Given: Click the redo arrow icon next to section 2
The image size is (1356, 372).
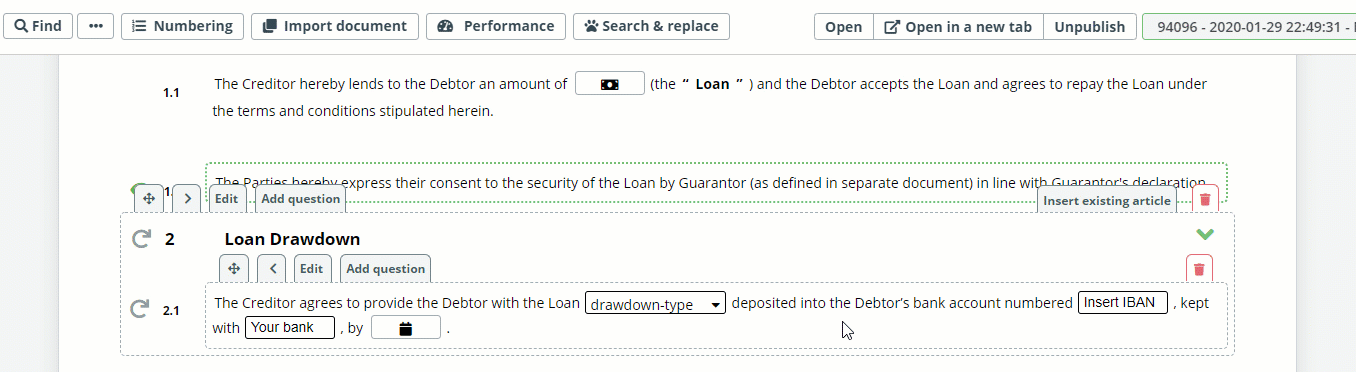Looking at the screenshot, I should pos(141,239).
